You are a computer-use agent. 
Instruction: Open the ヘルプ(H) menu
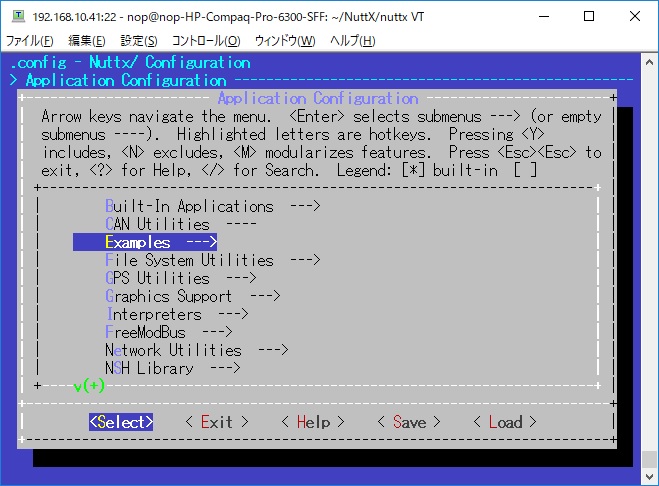coord(352,41)
